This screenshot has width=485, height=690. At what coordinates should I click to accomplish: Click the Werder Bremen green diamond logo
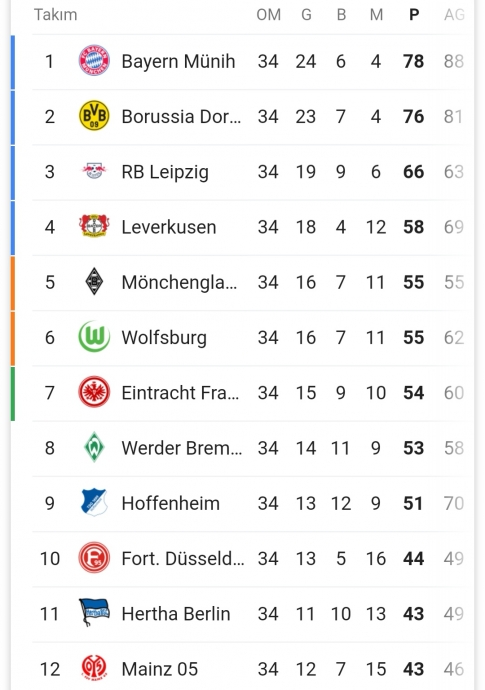tap(94, 447)
